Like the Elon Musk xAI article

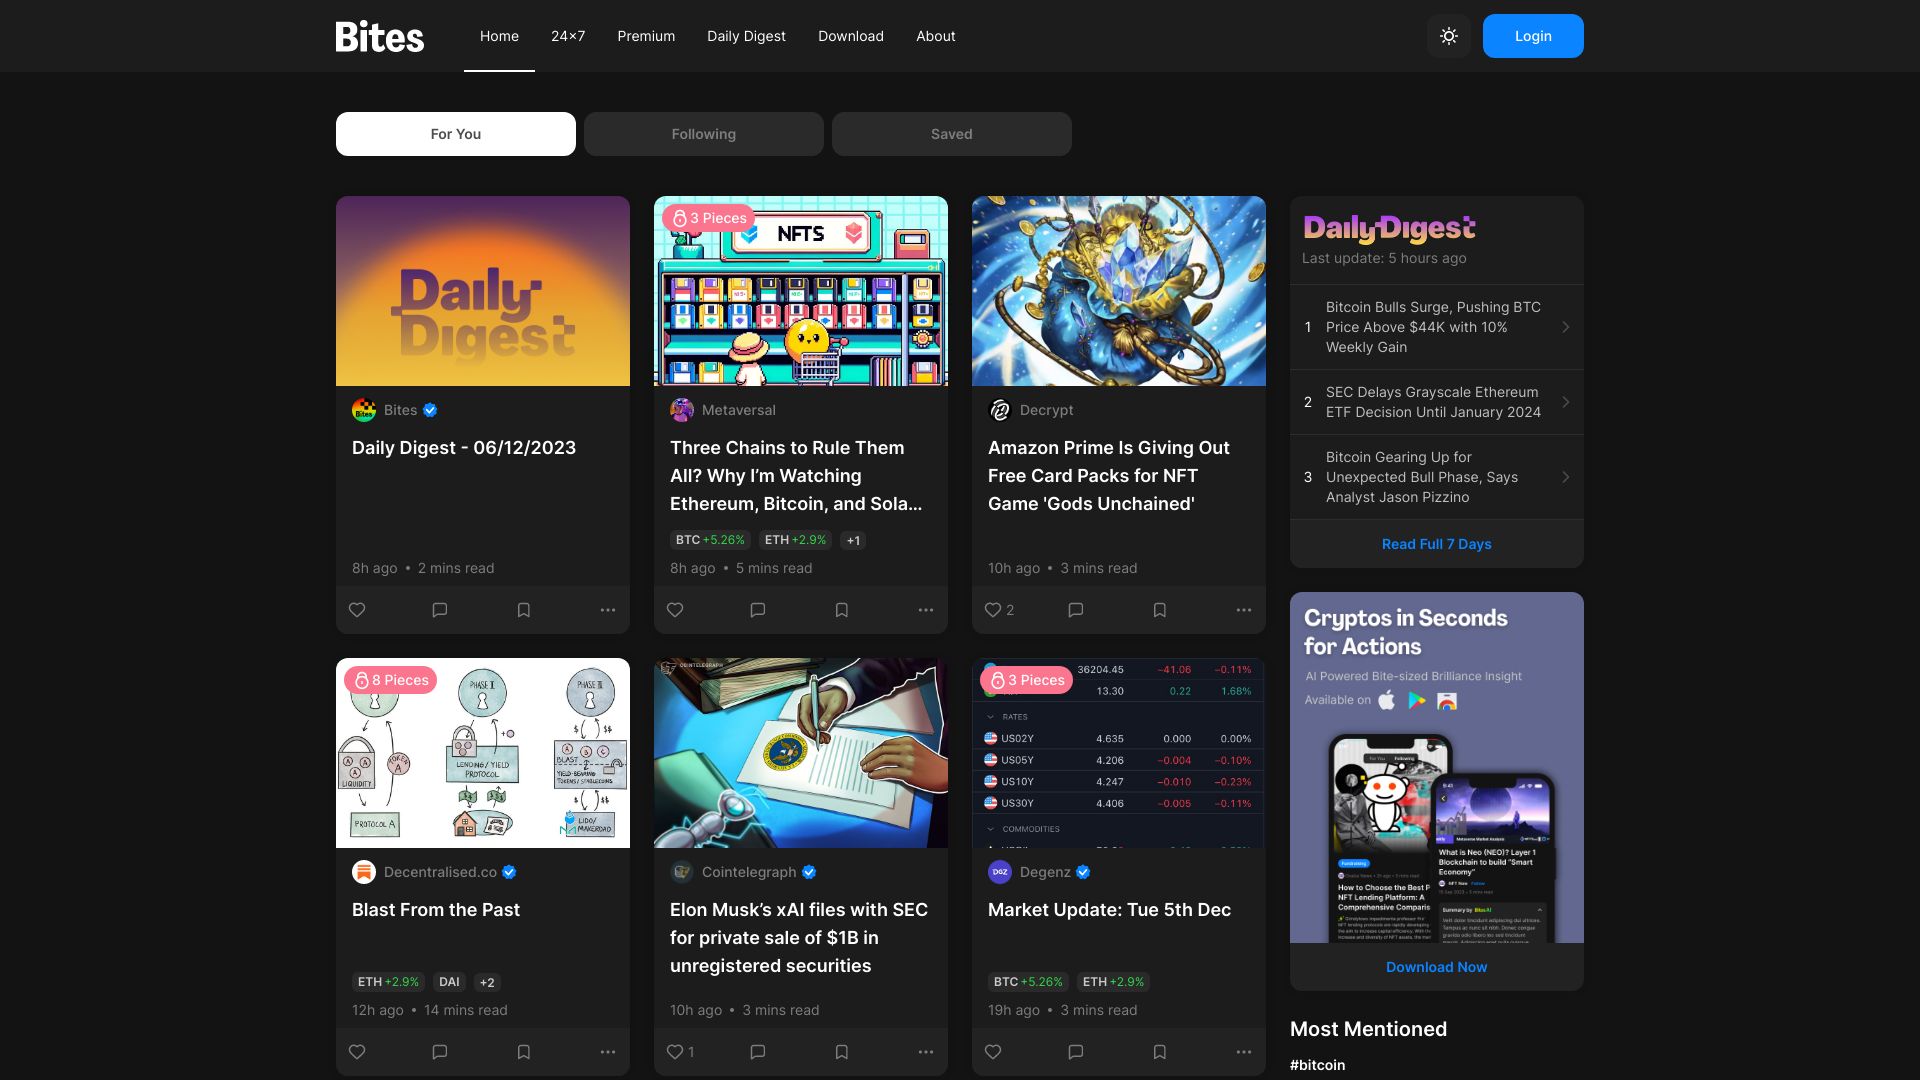point(676,1052)
